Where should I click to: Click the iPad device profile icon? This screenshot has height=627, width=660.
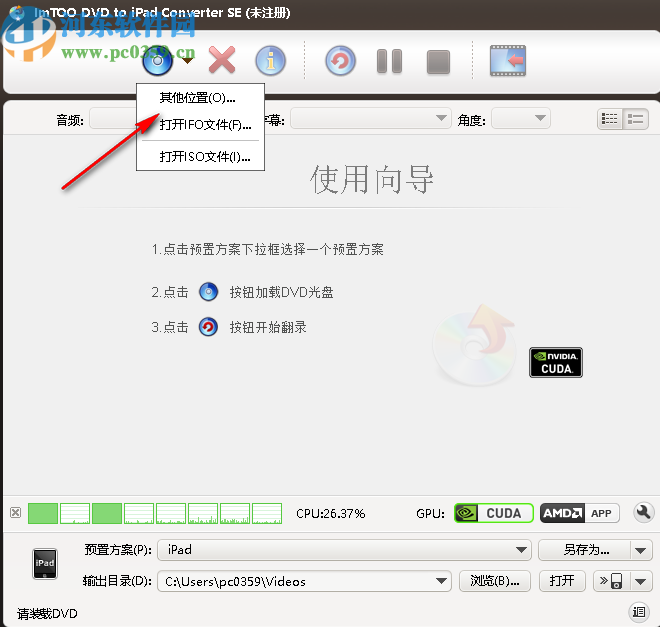[x=45, y=564]
